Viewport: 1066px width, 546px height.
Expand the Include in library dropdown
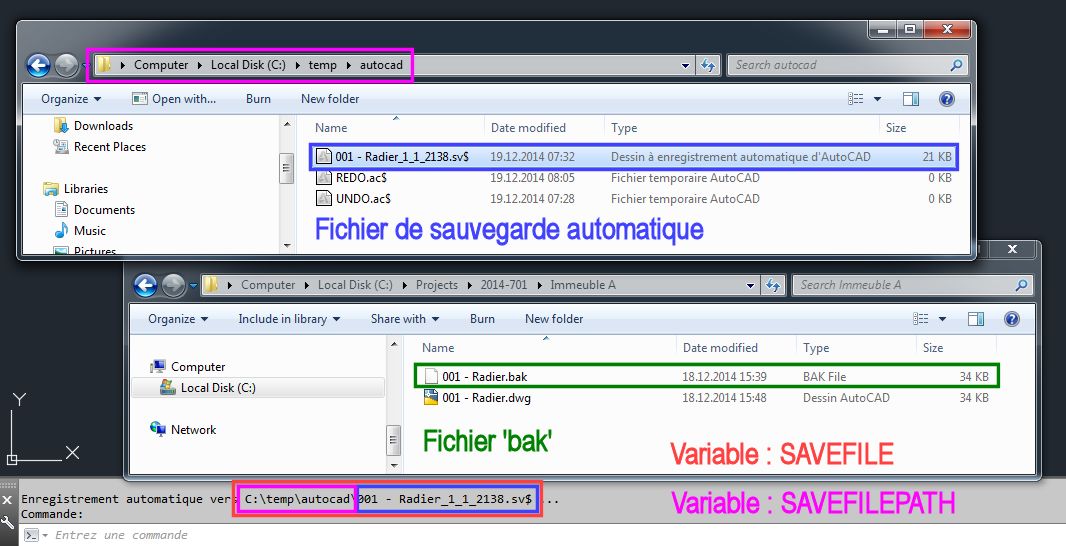point(289,319)
